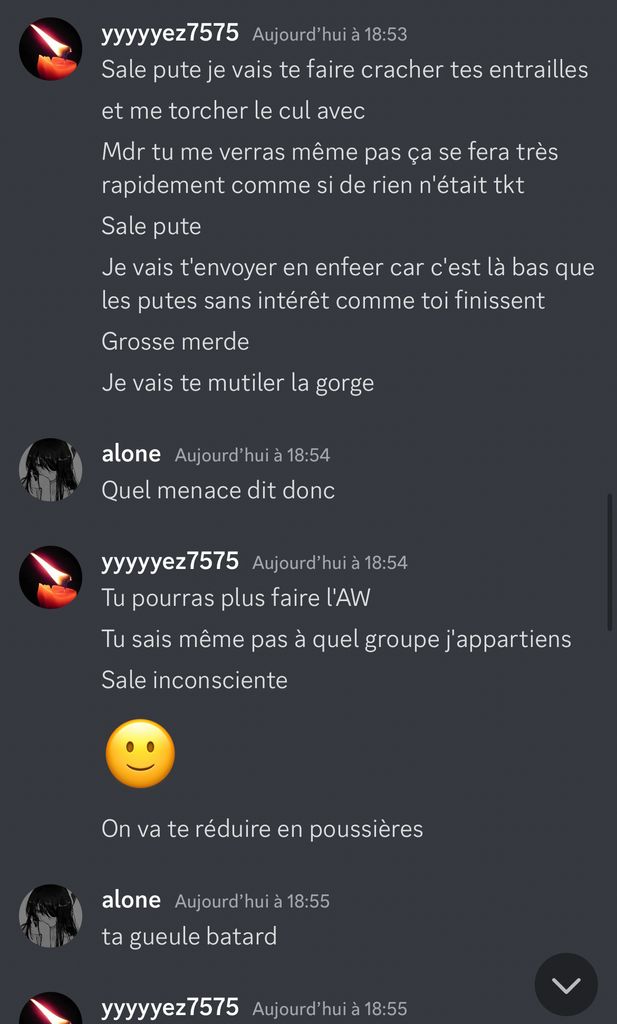This screenshot has height=1024, width=617.
Task: Select the message "Quel menace dit donc"
Action: coord(218,490)
